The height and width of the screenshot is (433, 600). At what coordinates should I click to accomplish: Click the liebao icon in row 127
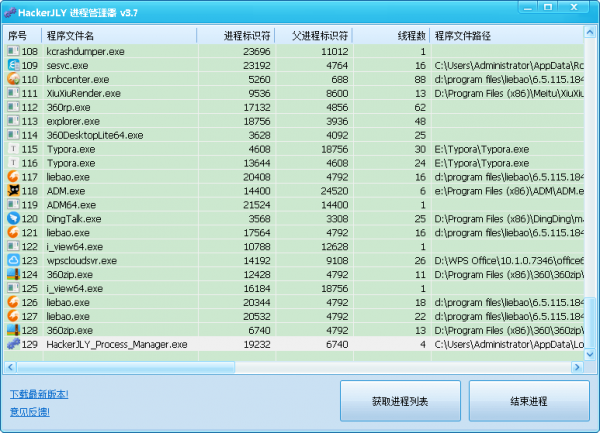click(x=13, y=316)
